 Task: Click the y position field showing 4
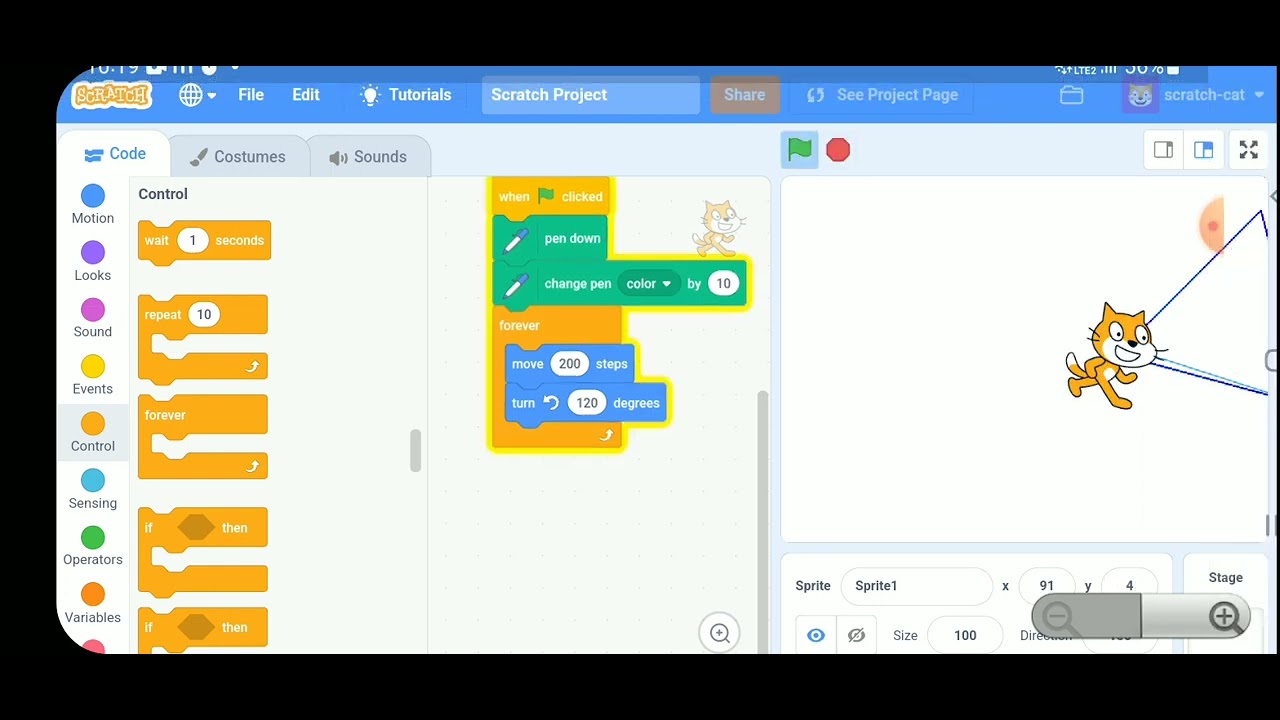[1129, 586]
